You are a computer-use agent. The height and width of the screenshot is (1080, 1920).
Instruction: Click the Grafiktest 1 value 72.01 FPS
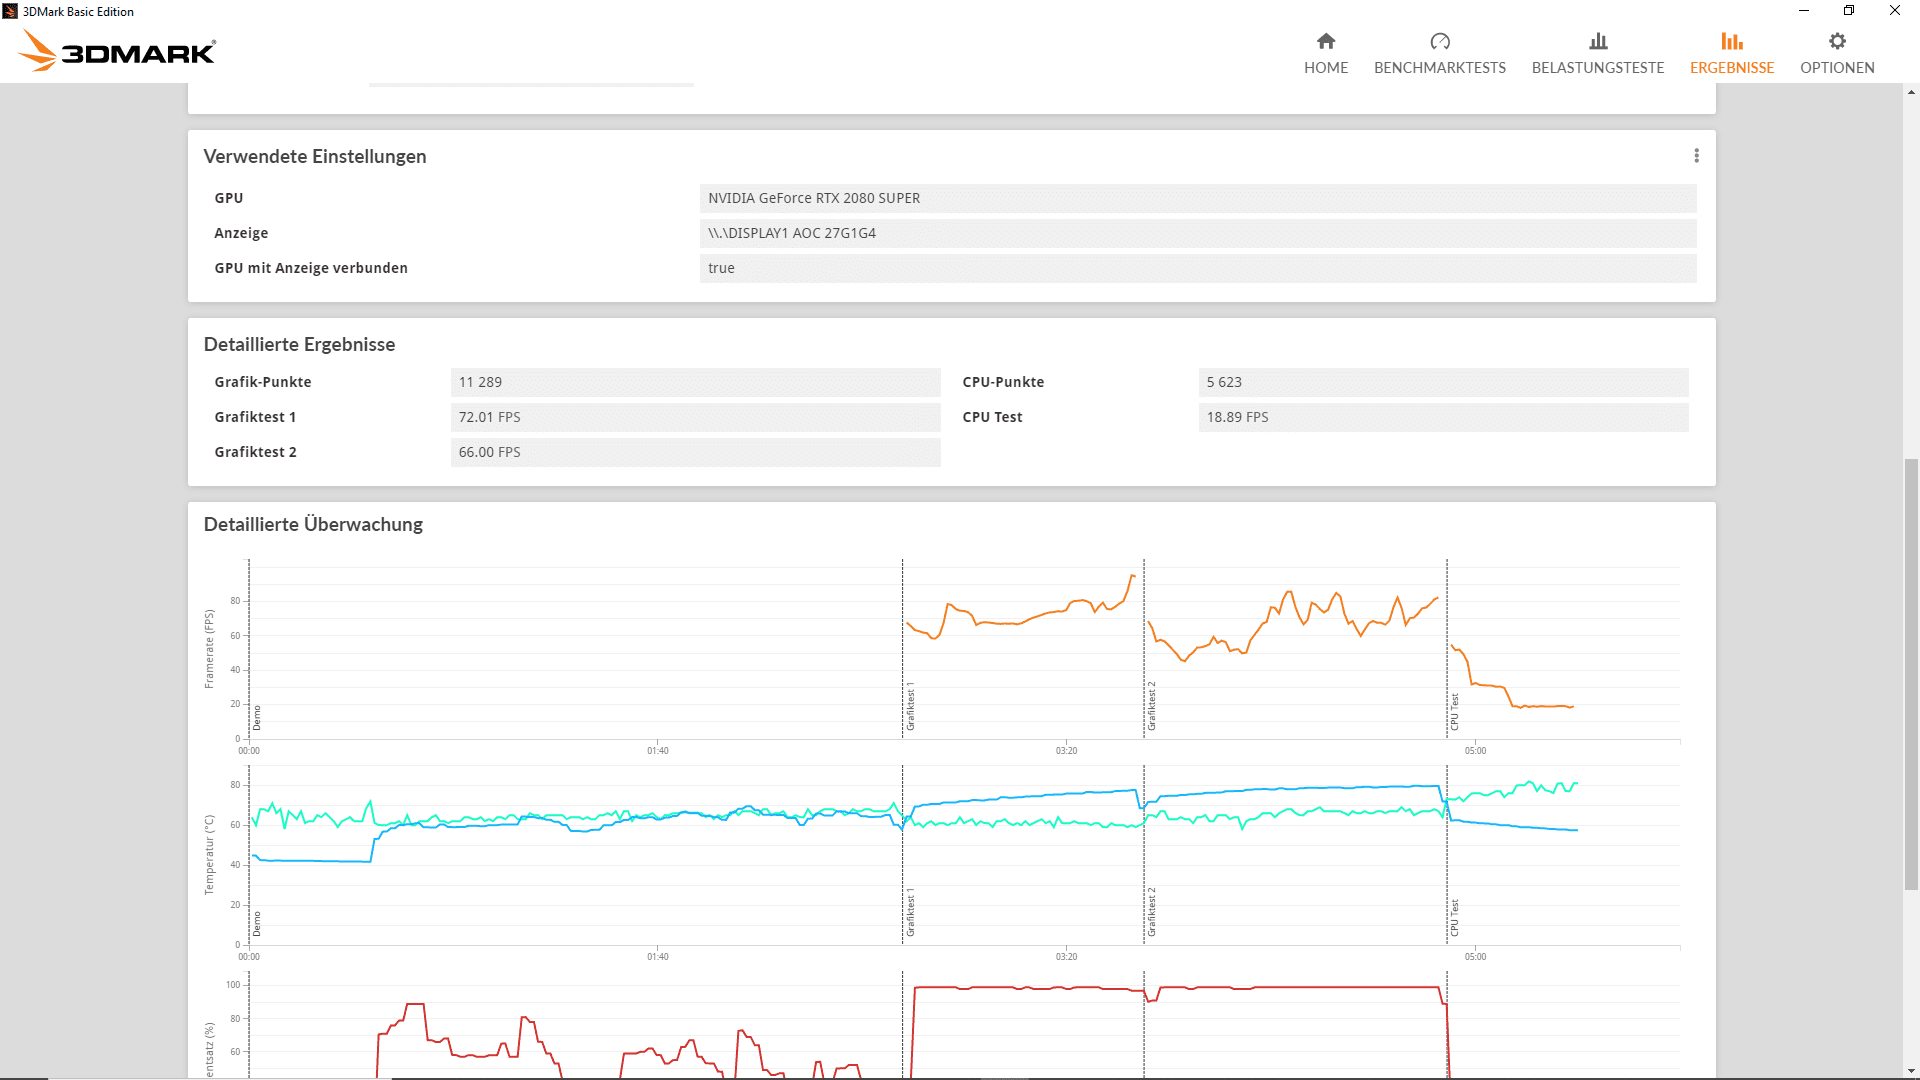click(695, 417)
